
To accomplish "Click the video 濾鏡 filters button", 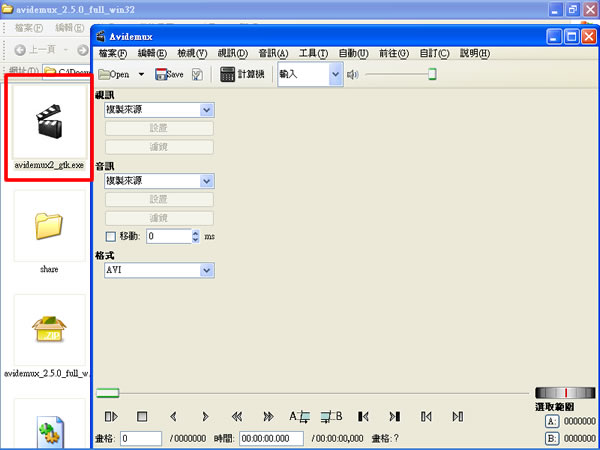I will coord(159,147).
